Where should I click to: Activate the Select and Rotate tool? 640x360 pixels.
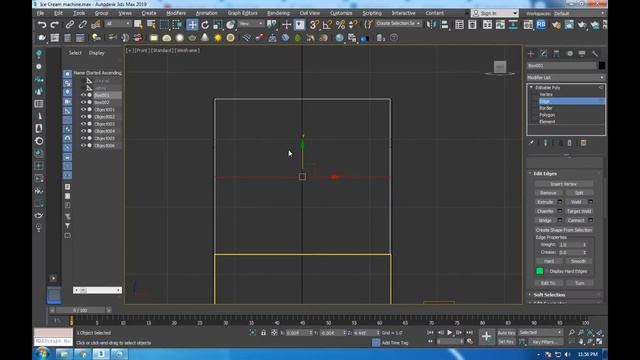pos(205,25)
